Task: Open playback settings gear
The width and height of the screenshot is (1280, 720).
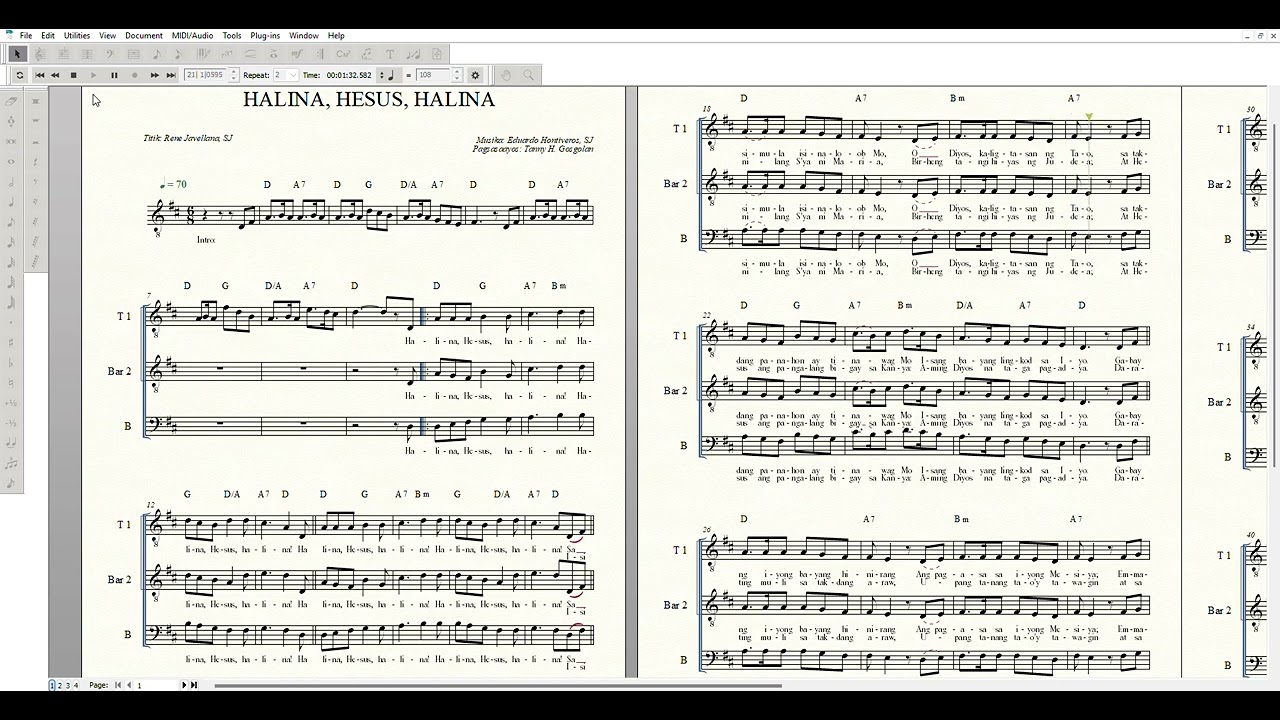Action: (475, 75)
